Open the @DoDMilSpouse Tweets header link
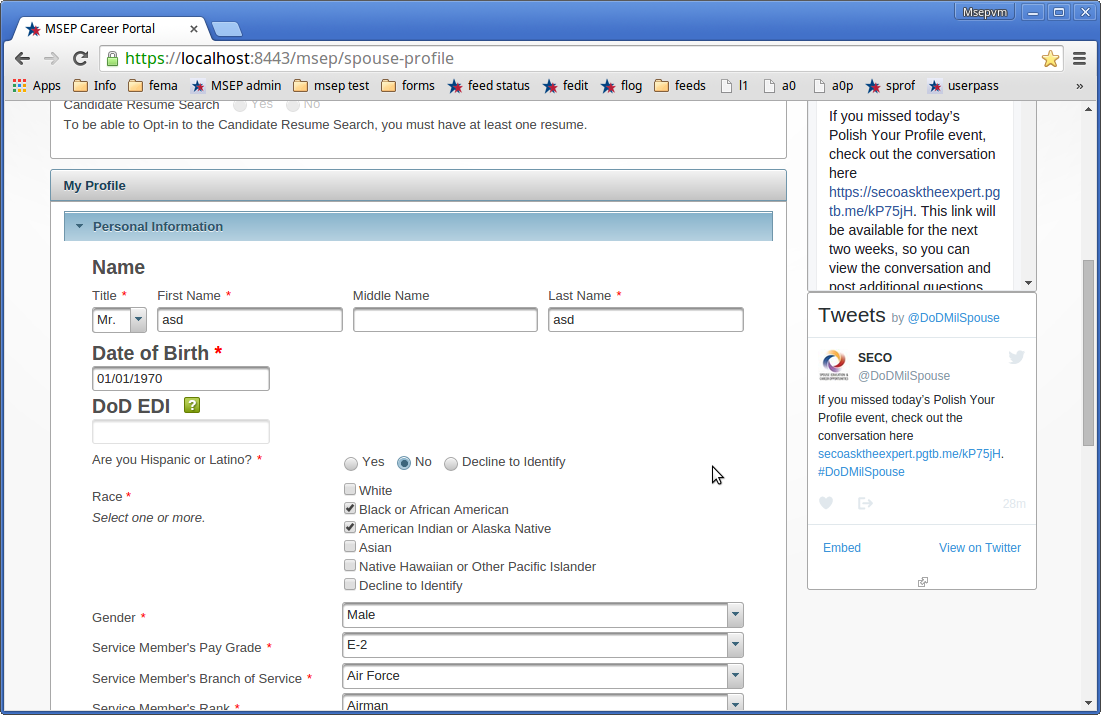This screenshot has width=1101, height=715. [954, 317]
